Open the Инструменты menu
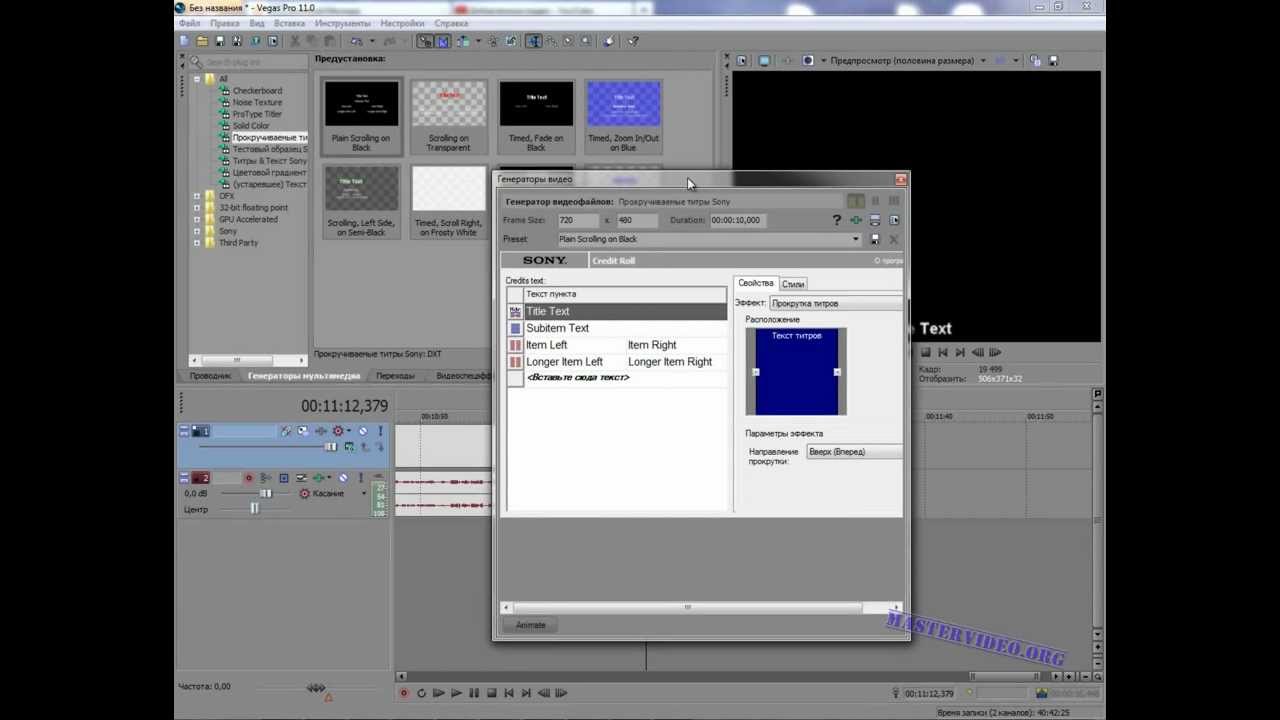 342,23
